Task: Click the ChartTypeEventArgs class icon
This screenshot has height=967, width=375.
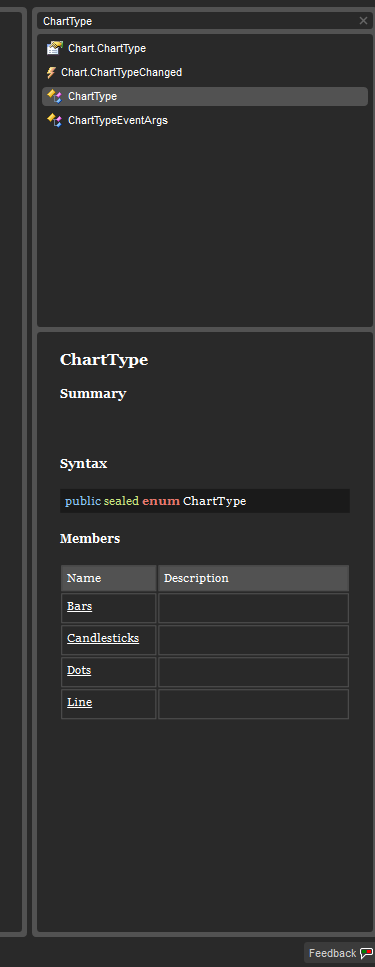Action: point(55,120)
